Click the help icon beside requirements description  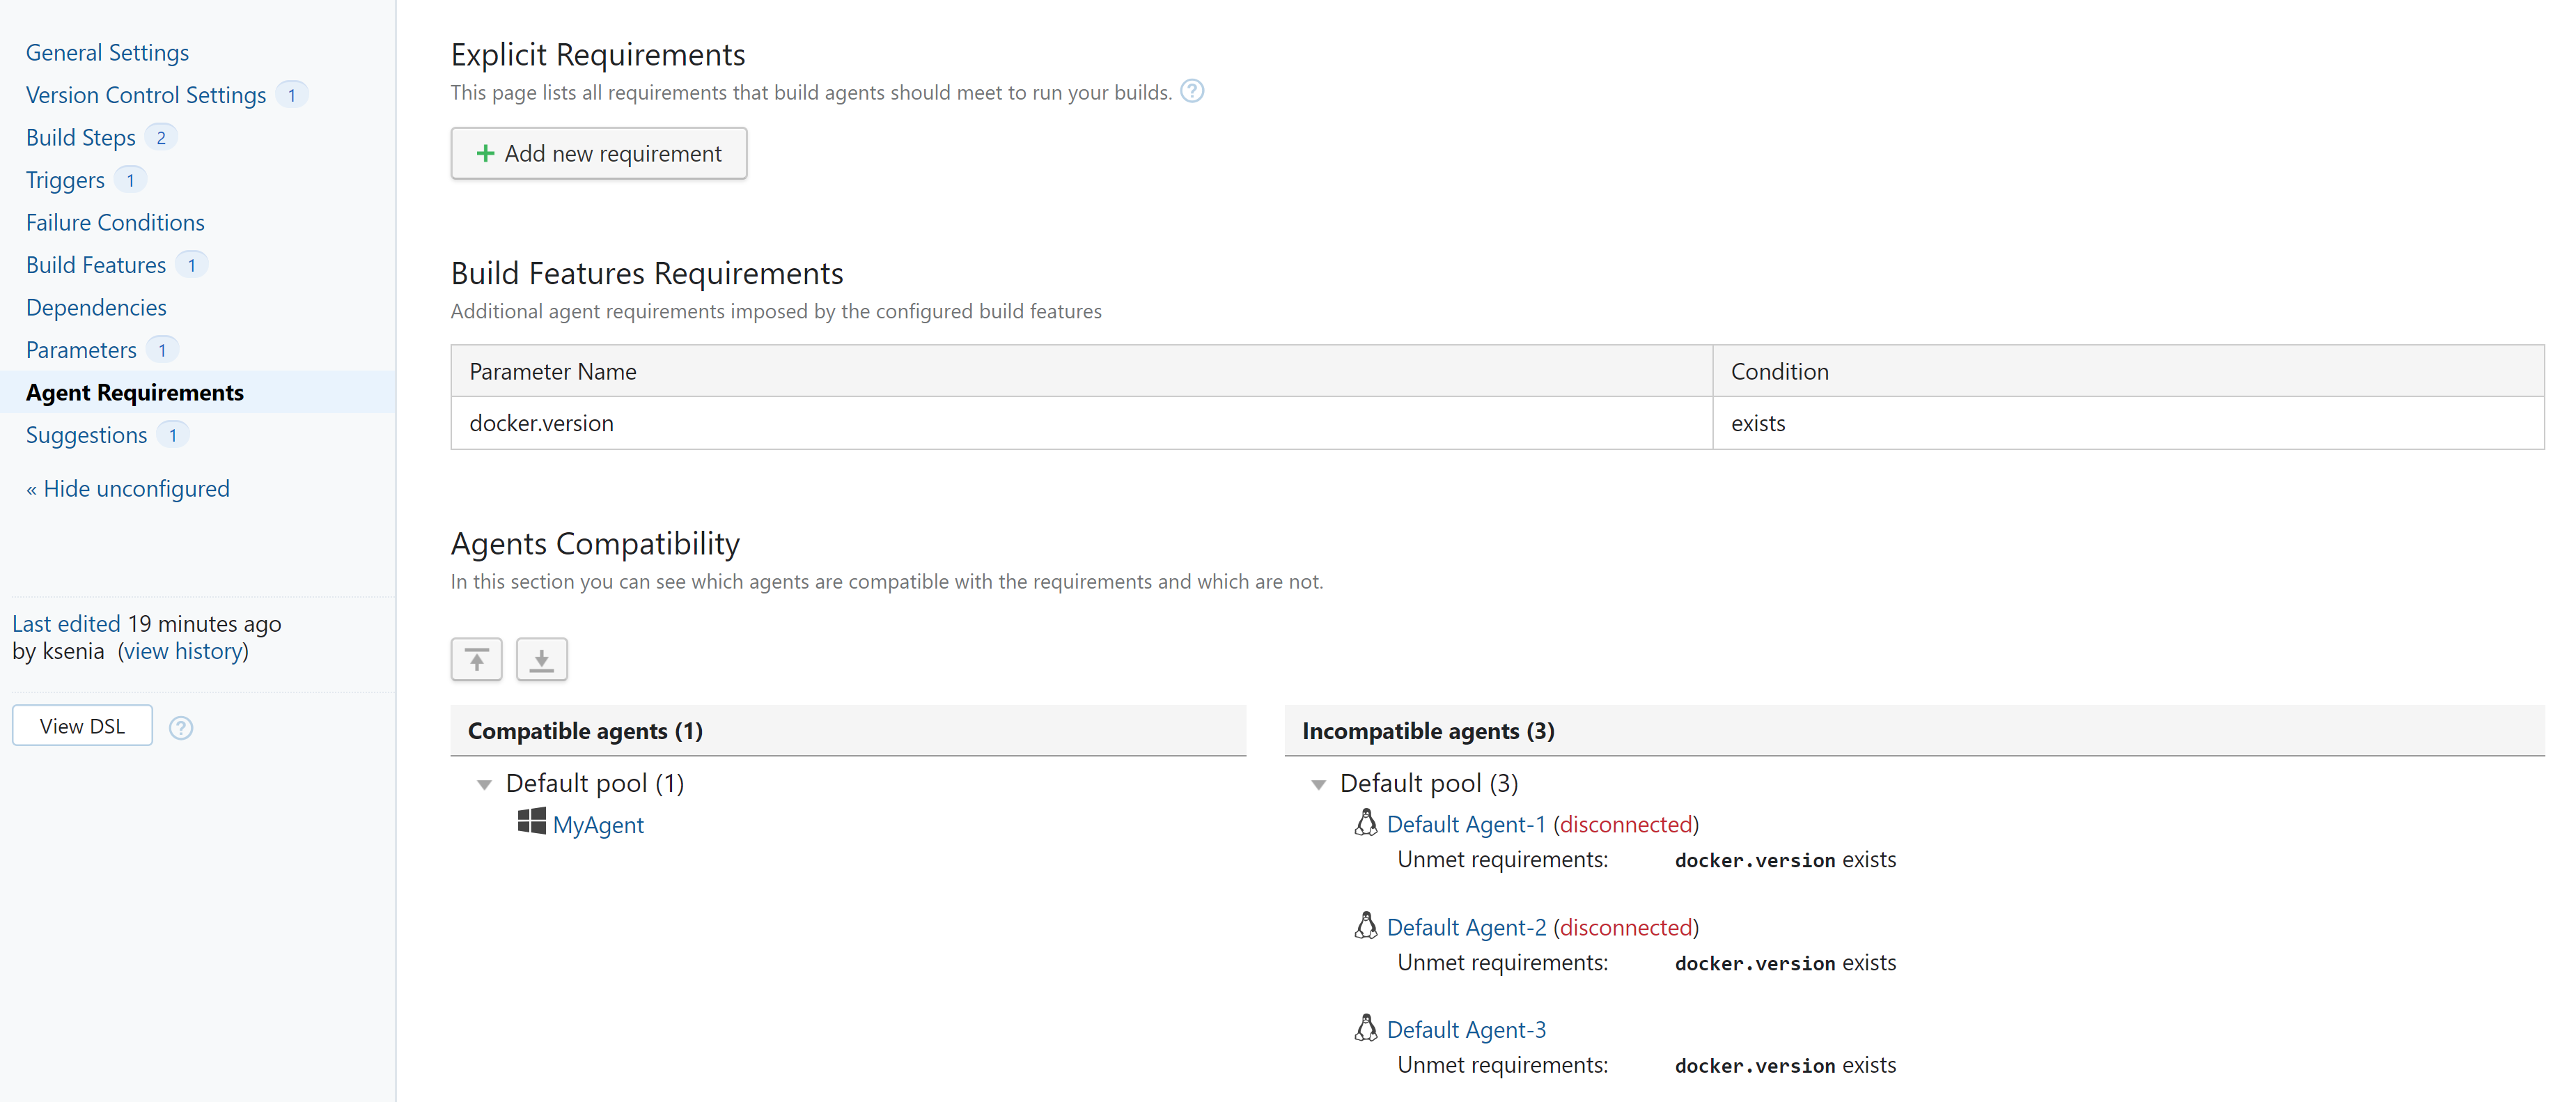point(1192,91)
